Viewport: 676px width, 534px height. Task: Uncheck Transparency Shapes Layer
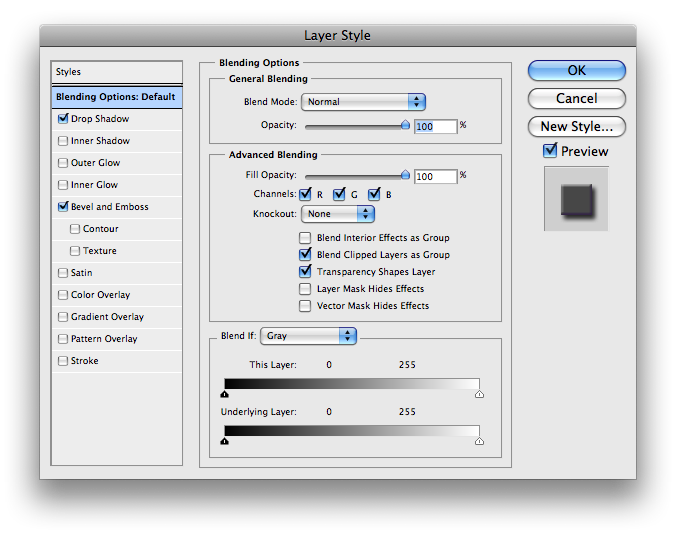pos(305,271)
